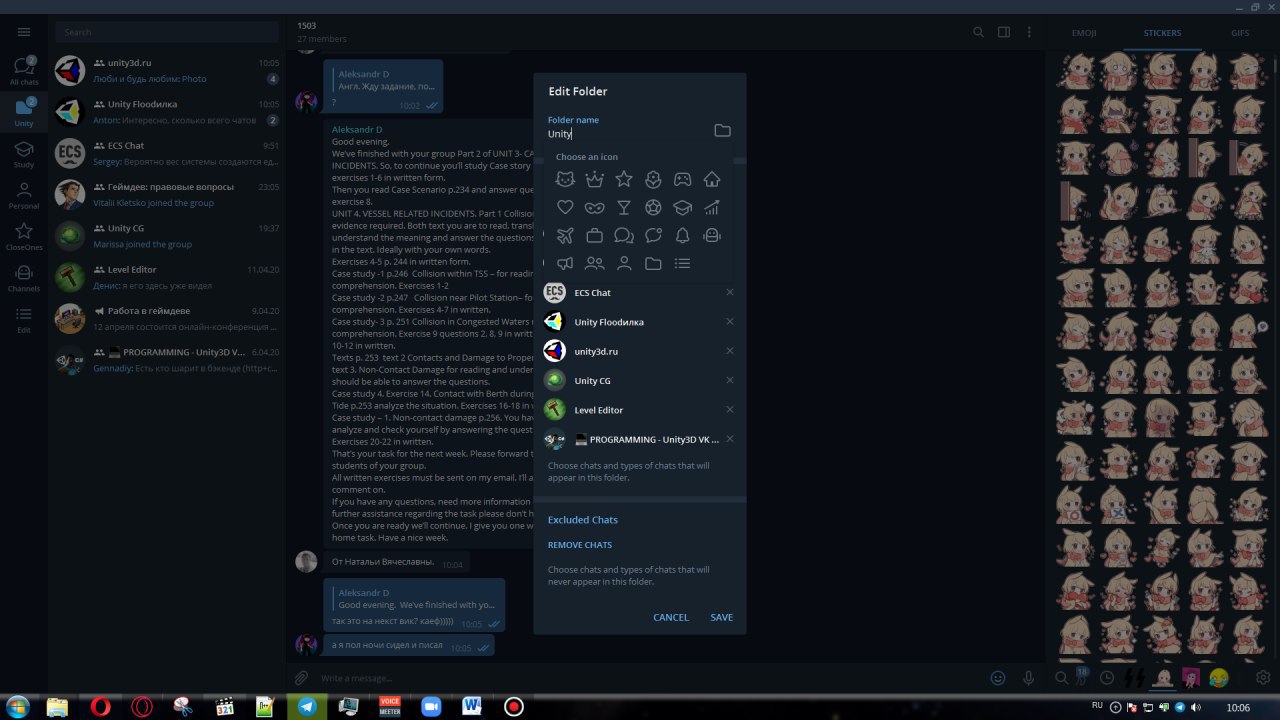Open Voicemeeter from the taskbar
This screenshot has width=1280, height=720.
pyautogui.click(x=390, y=707)
